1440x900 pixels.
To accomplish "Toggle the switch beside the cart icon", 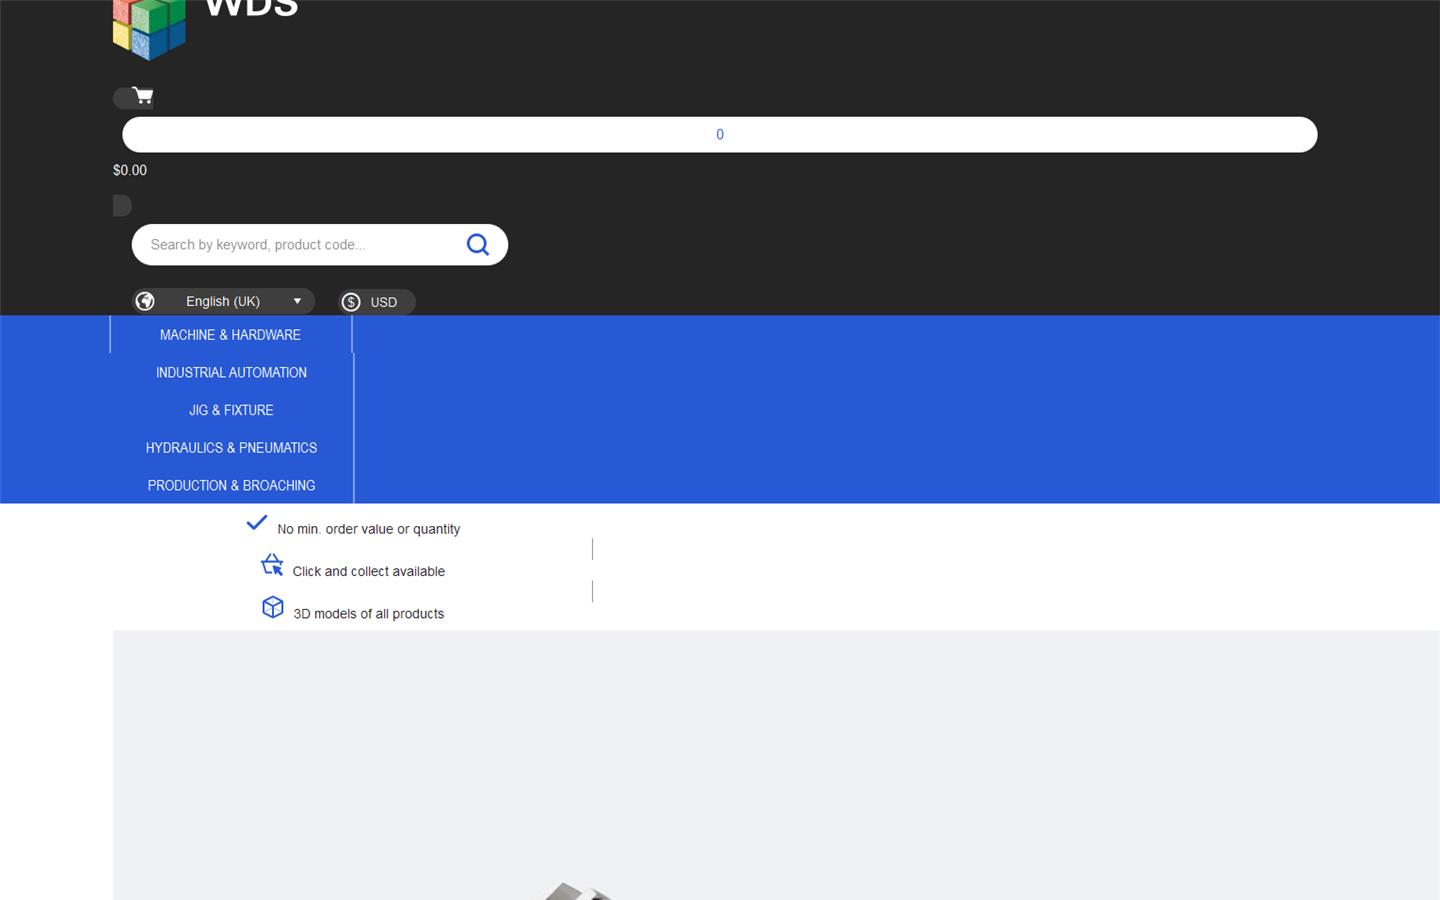I will pyautogui.click(x=123, y=96).
